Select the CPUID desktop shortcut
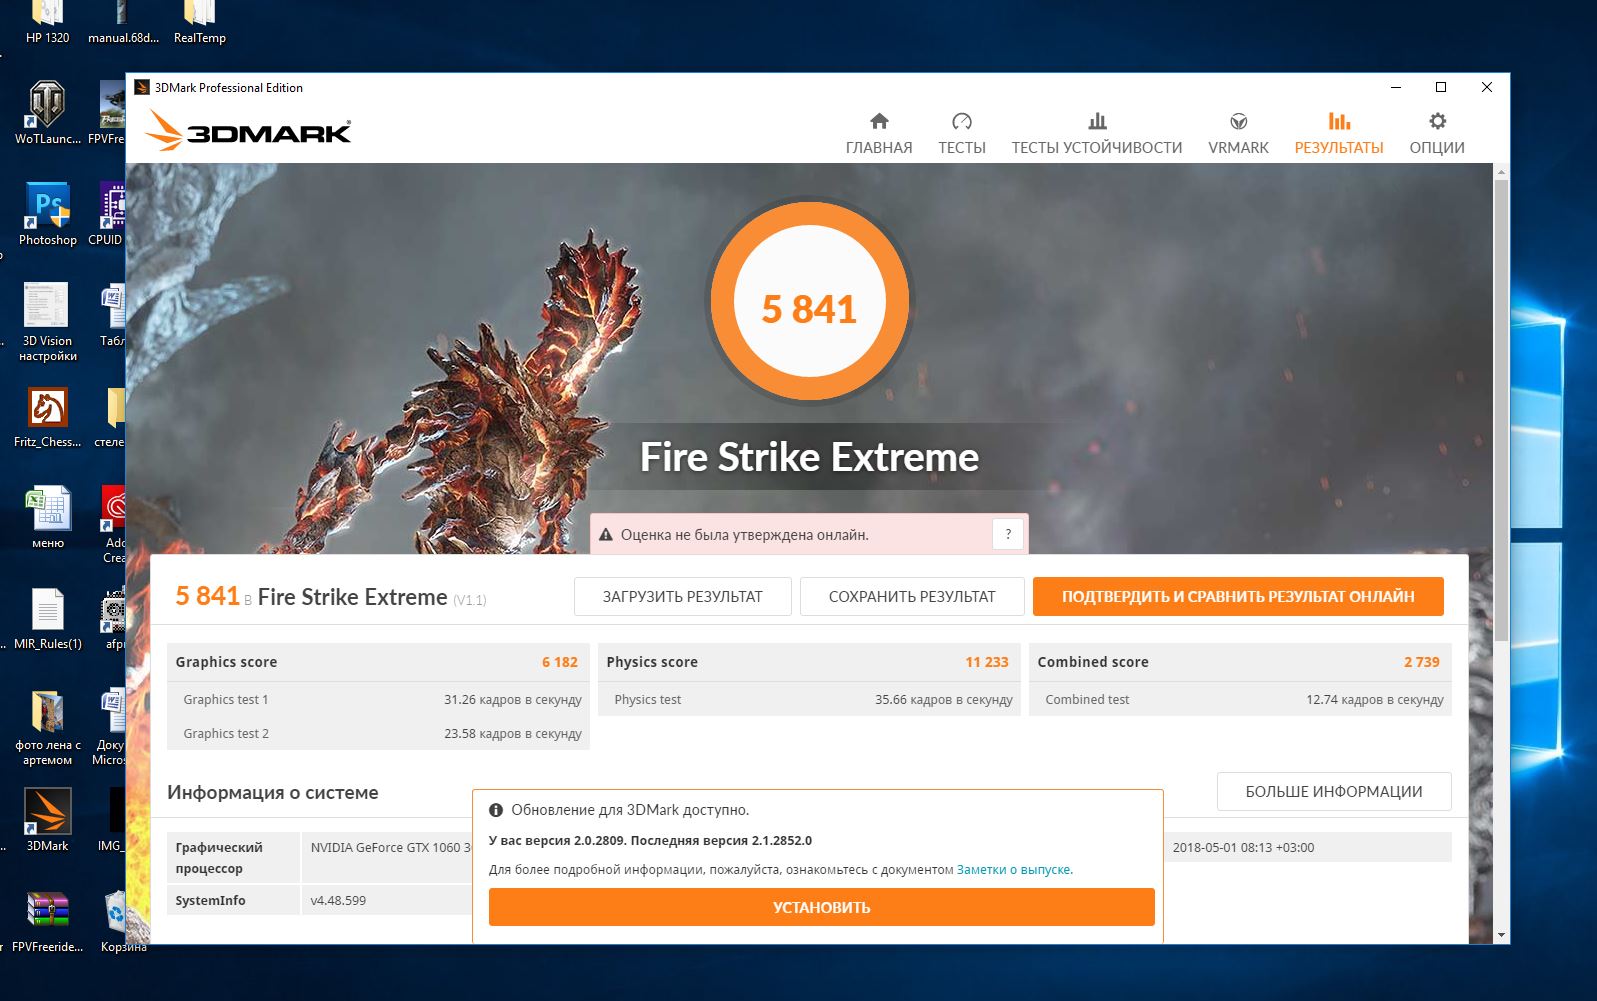Screen dimensions: 1597x1001 107,213
